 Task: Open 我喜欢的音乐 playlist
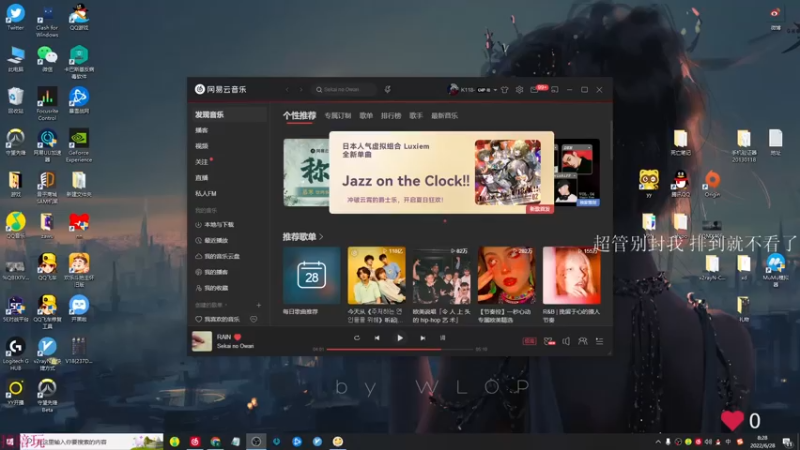(218, 319)
